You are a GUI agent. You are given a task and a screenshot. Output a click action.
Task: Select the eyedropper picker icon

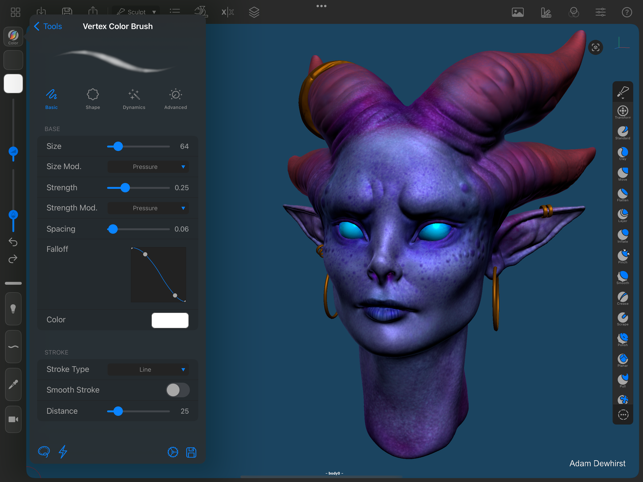pos(13,384)
